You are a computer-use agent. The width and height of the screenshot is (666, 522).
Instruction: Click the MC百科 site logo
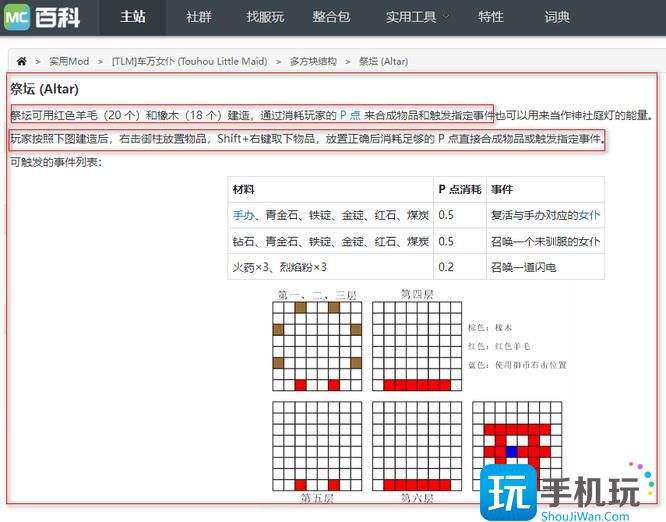click(x=42, y=17)
